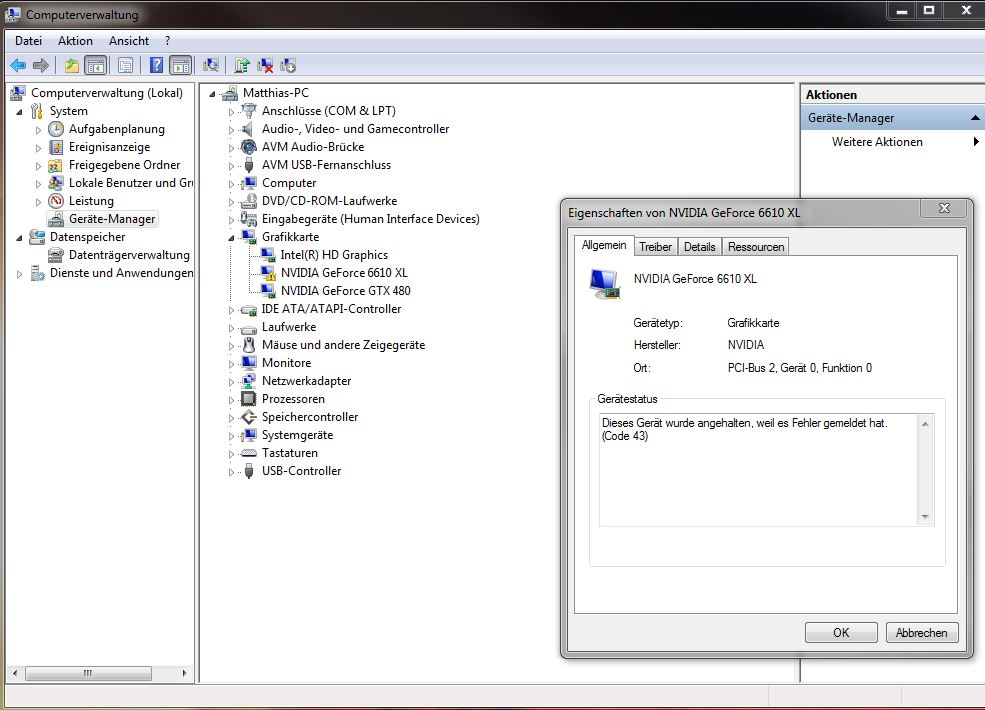
Task: Collapse the Geräte-Manager actions section arrow
Action: [975, 117]
